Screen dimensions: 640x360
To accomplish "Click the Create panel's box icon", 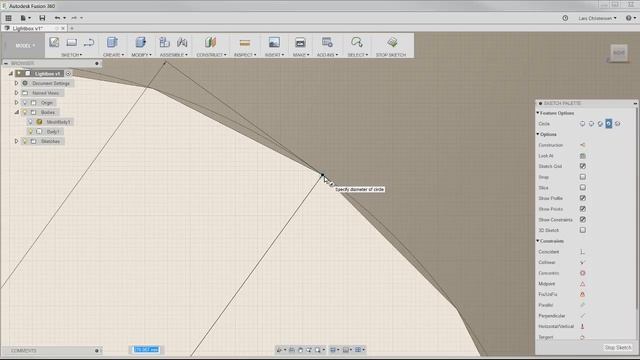I will click(x=112, y=42).
